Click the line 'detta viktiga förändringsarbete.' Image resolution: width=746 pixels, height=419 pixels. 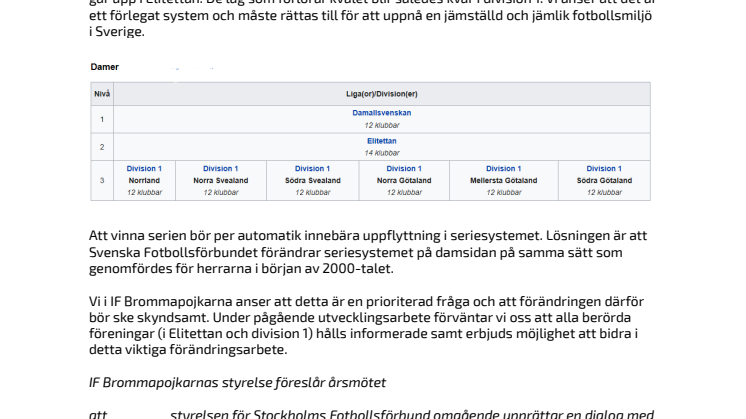[188, 350]
